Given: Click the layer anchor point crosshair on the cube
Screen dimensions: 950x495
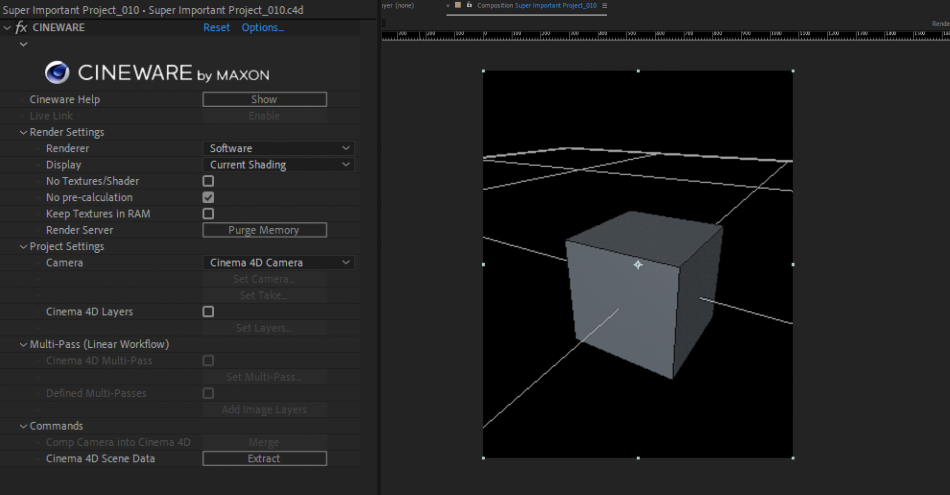Looking at the screenshot, I should [638, 265].
